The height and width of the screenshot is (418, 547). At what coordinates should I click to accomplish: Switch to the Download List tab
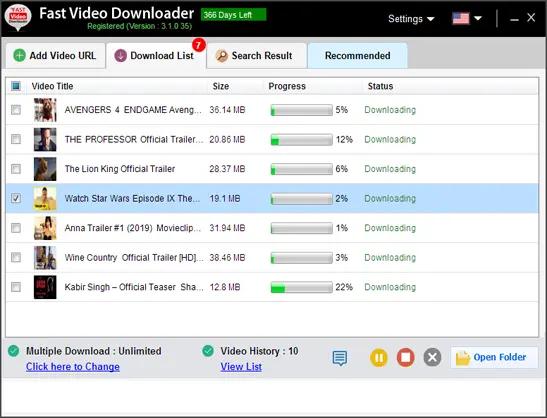click(156, 56)
